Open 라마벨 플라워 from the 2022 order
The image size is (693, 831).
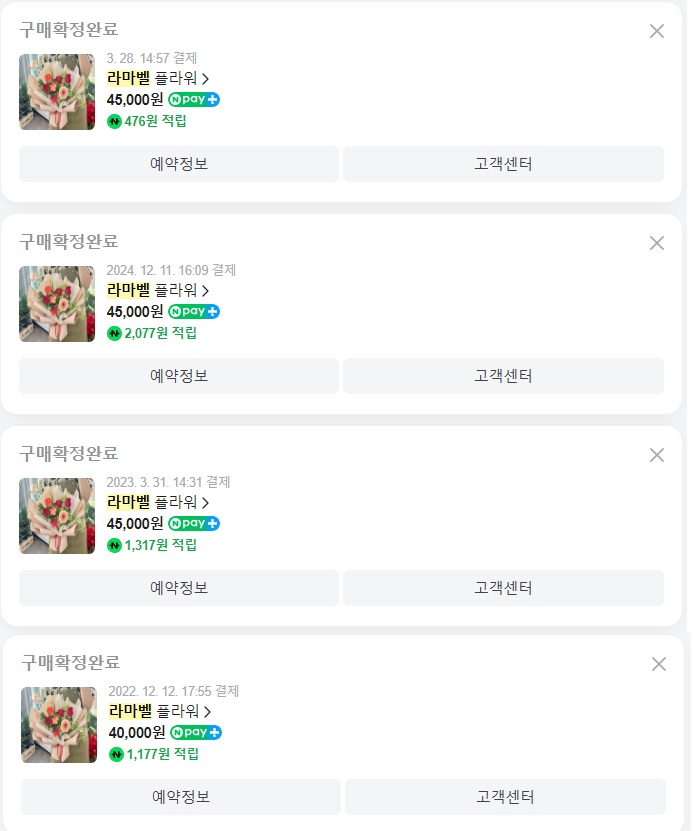tap(160, 712)
